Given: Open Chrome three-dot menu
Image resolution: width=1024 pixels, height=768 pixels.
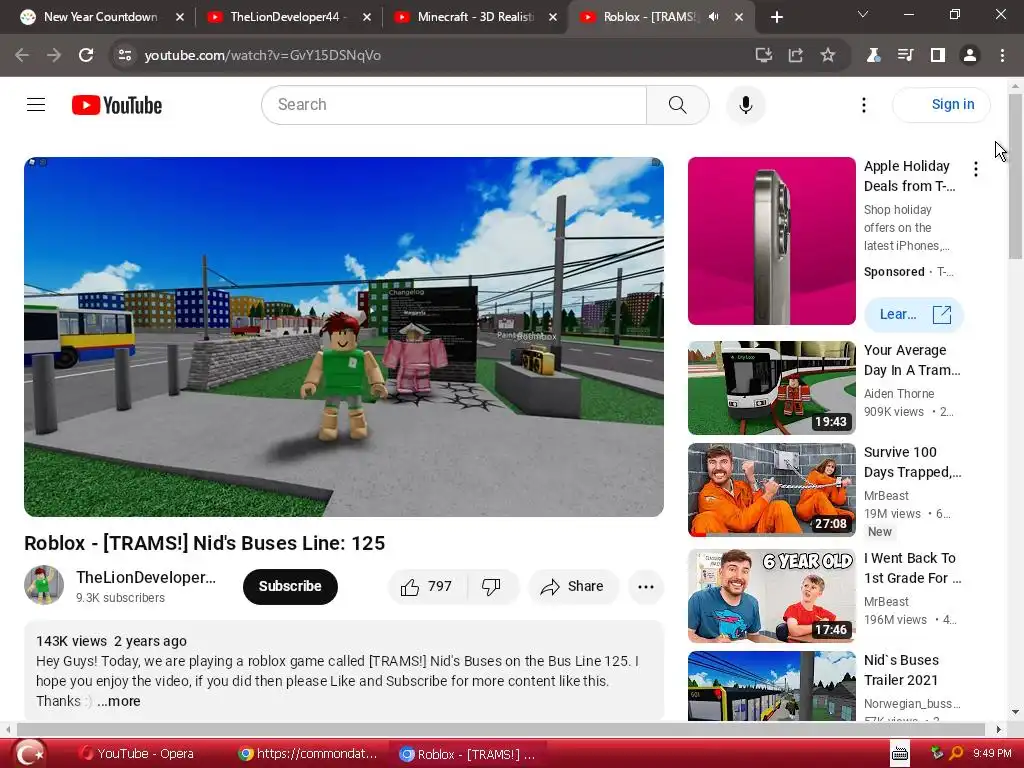Looking at the screenshot, I should click(x=1002, y=56).
